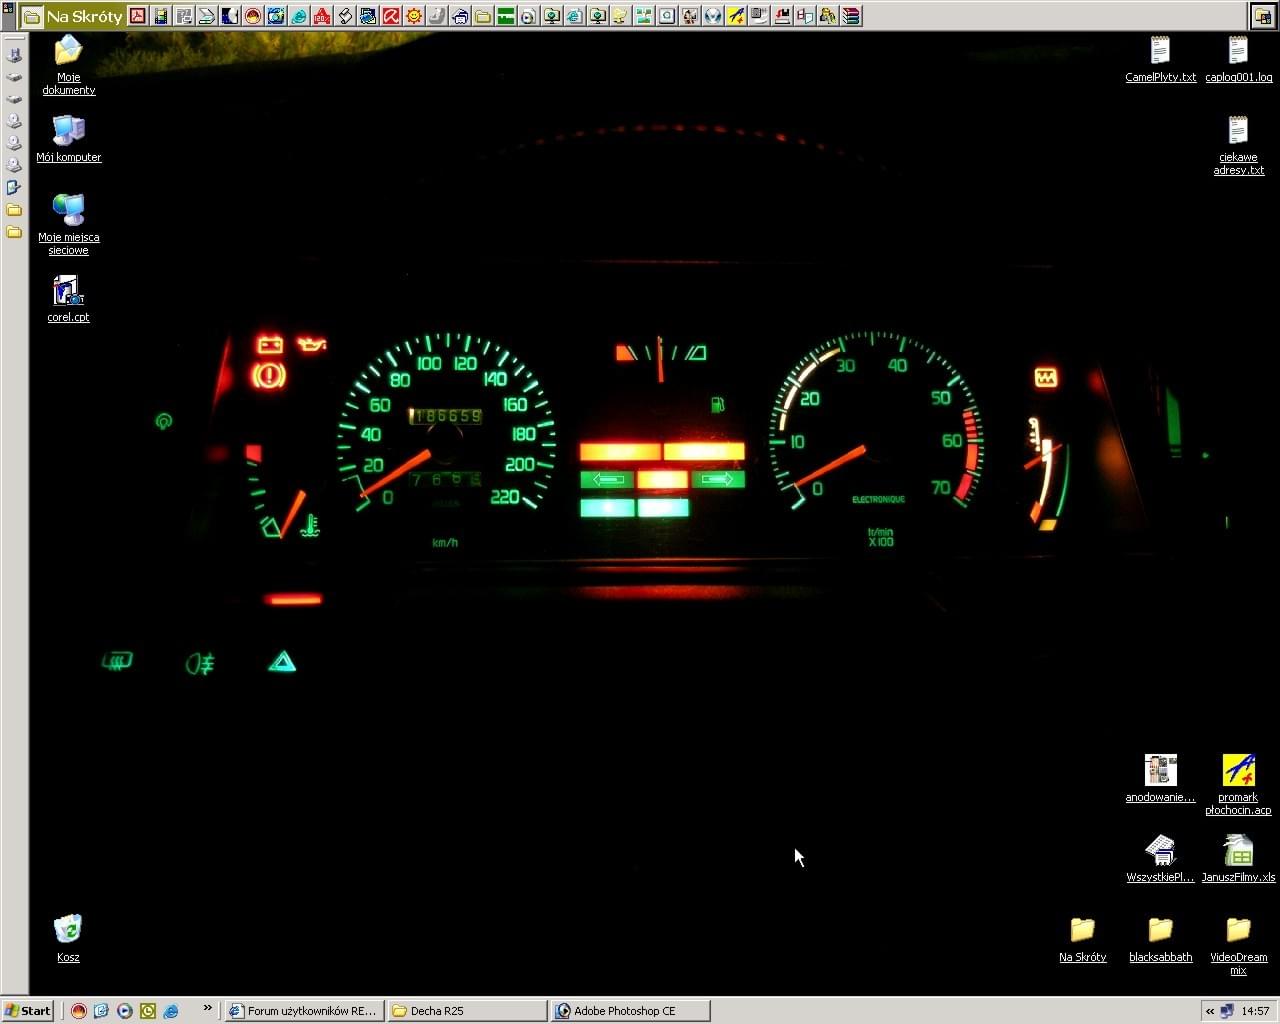Launch Internet Explorer from quick launch
Image resolution: width=1280 pixels, height=1024 pixels.
(171, 1011)
